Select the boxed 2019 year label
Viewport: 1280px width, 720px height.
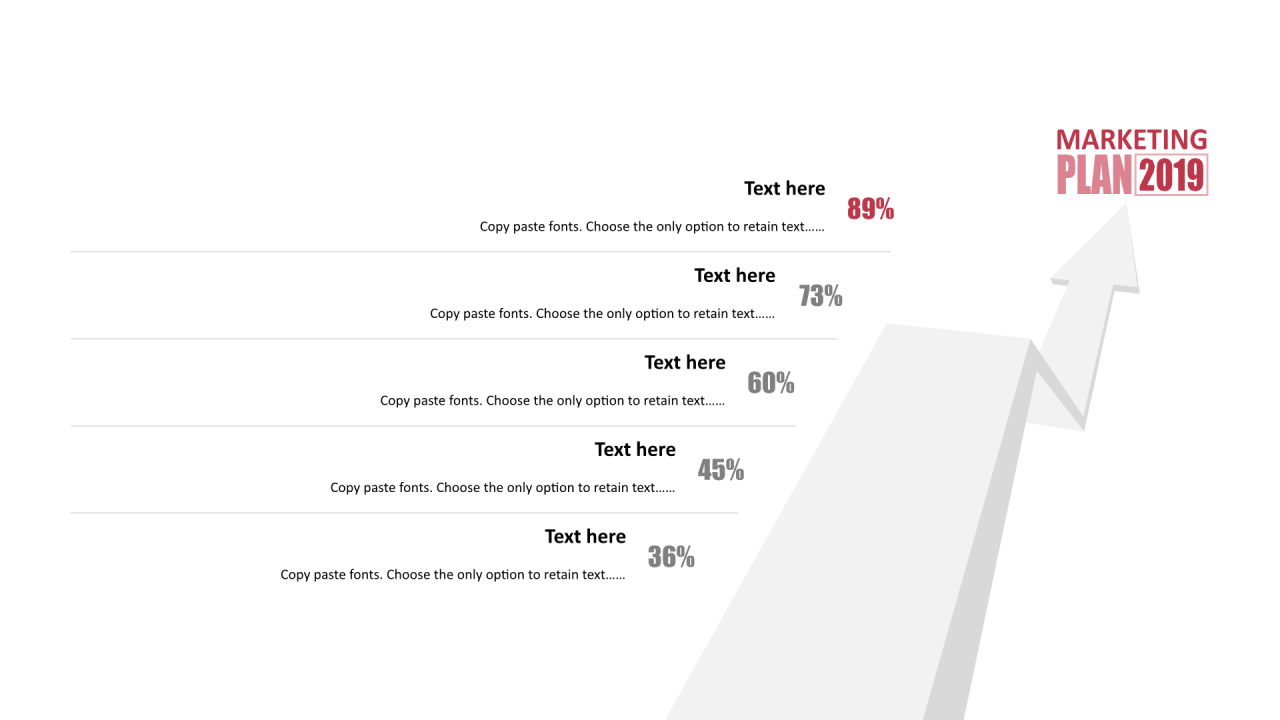click(x=1172, y=175)
